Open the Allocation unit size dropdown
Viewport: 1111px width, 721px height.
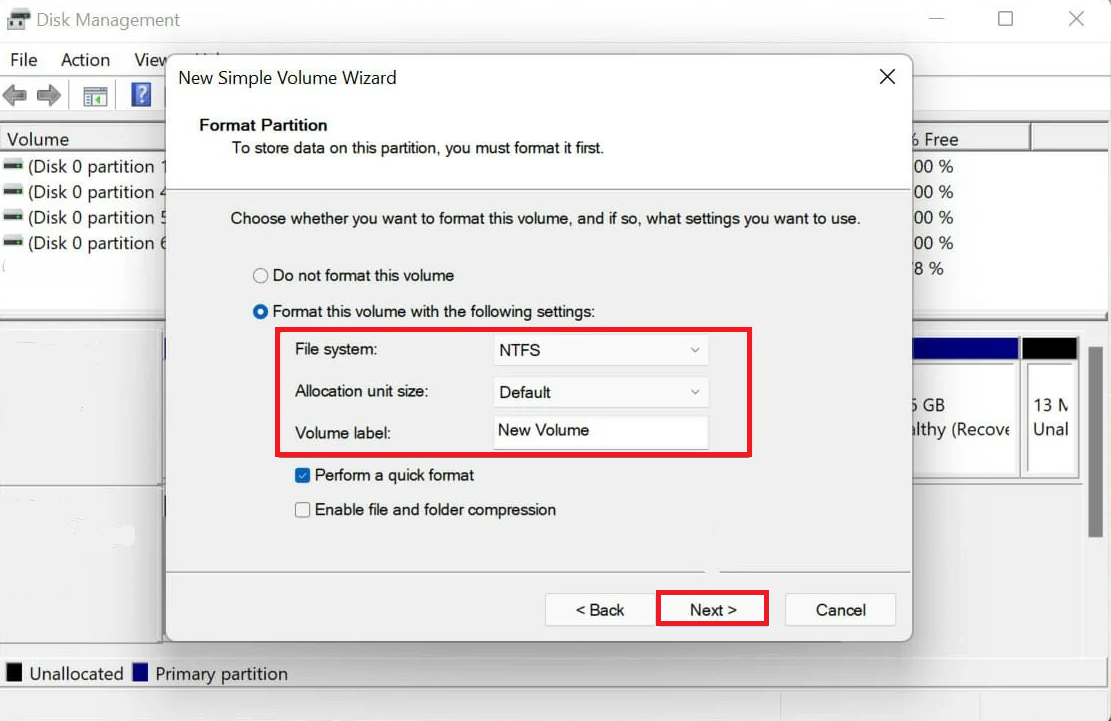click(600, 392)
